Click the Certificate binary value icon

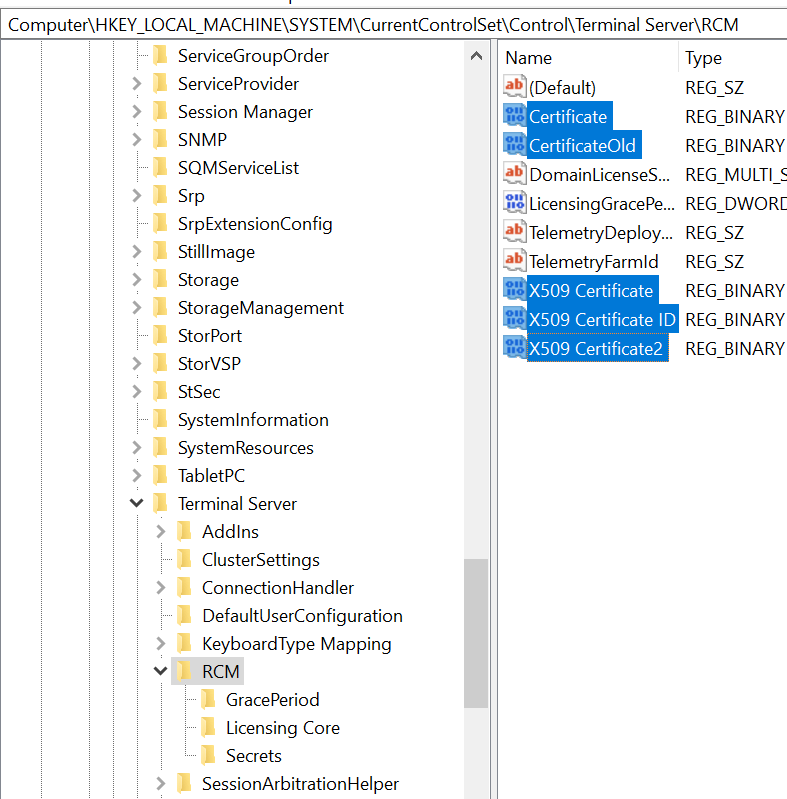click(x=514, y=116)
